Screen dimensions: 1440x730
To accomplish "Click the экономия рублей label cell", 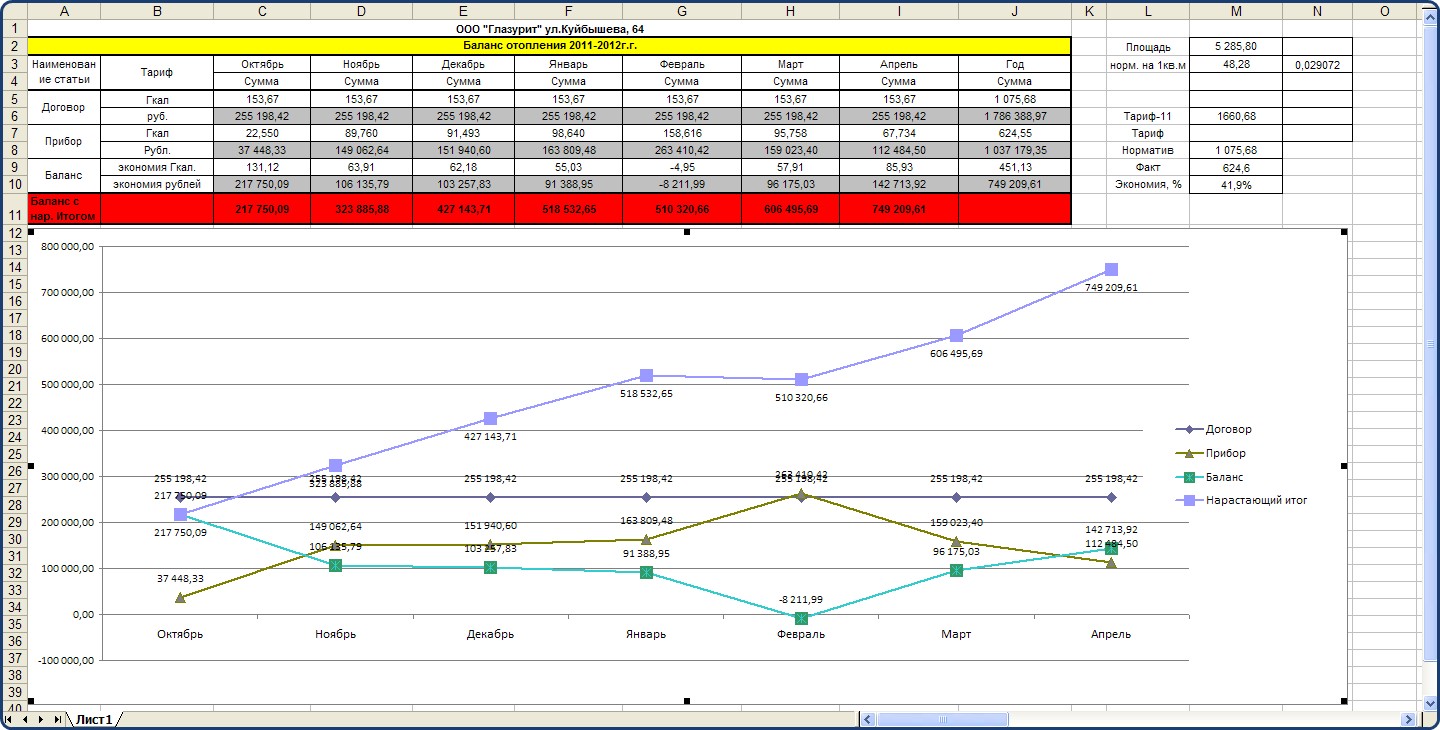I will (x=157, y=184).
